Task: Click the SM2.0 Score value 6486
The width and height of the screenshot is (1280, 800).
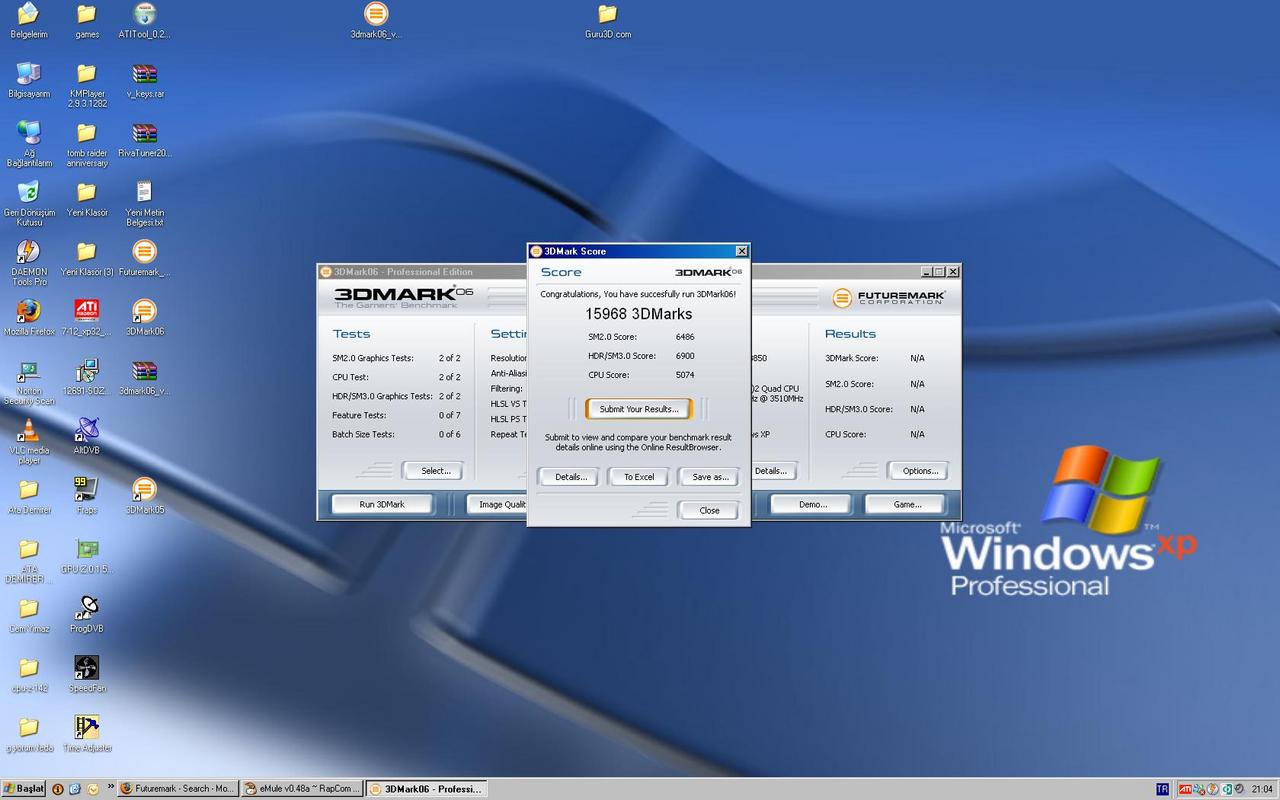Action: [684, 337]
